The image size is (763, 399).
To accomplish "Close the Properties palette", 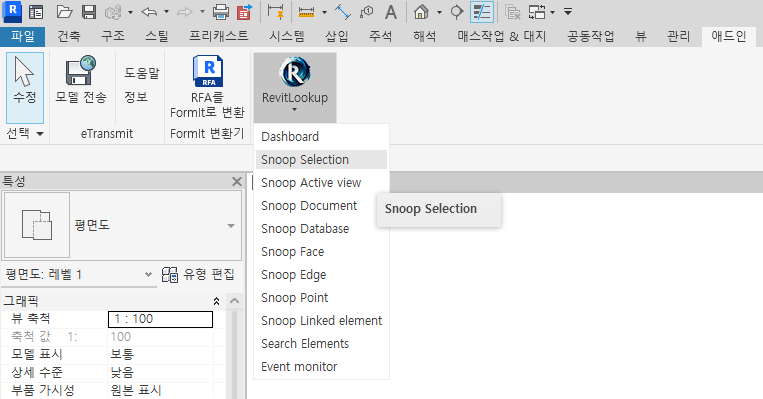I will (237, 181).
